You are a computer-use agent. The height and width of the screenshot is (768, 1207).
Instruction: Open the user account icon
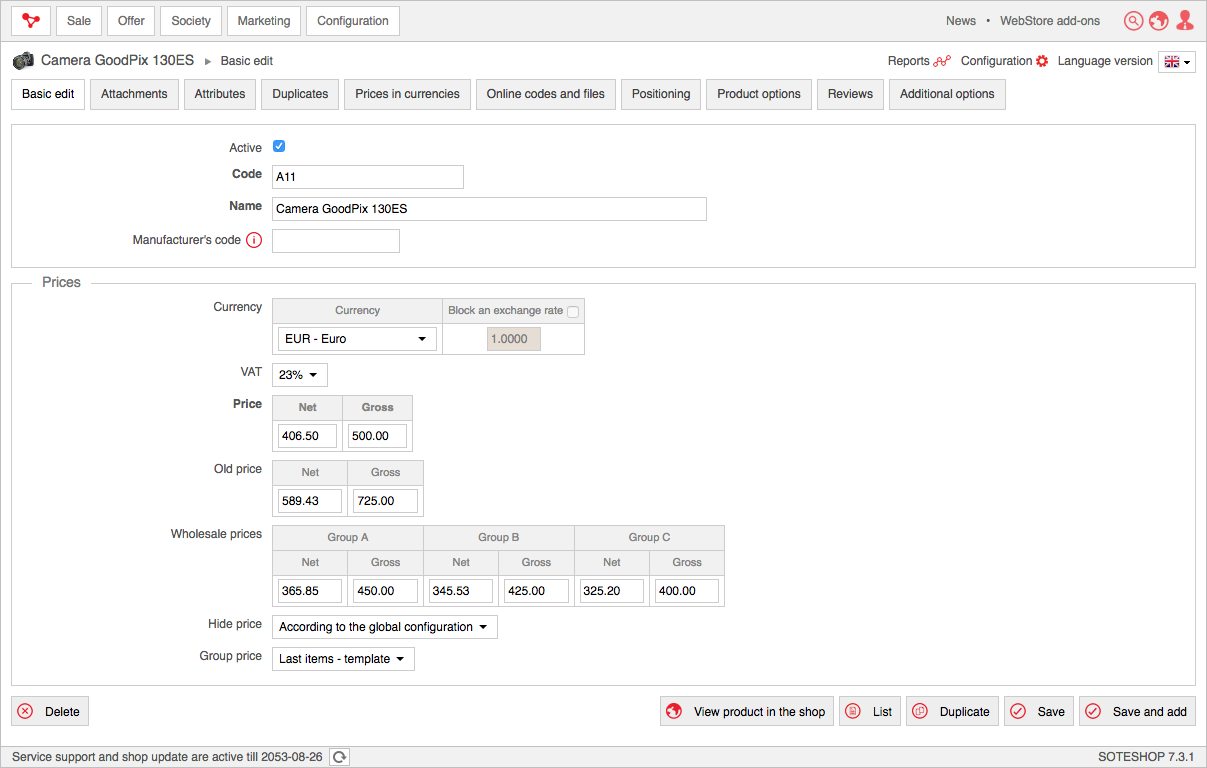pos(1185,21)
